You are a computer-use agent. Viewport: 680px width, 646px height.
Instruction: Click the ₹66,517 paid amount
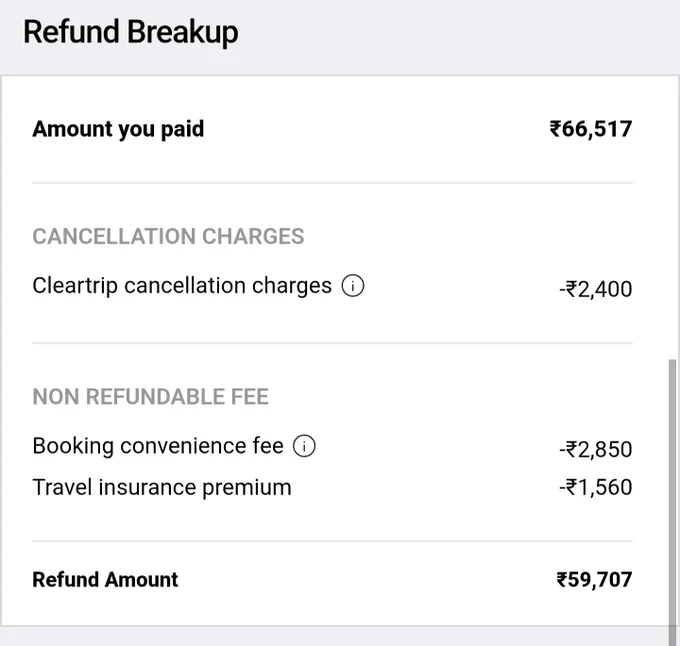591,129
